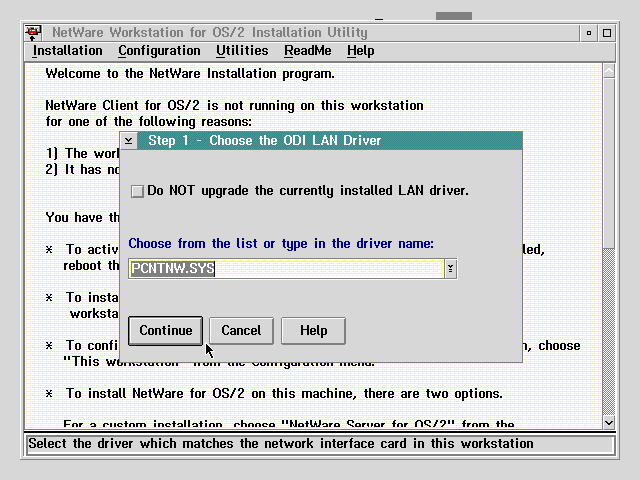This screenshot has width=640, height=480.
Task: Open the NetWare window system menu icon
Action: [33, 33]
